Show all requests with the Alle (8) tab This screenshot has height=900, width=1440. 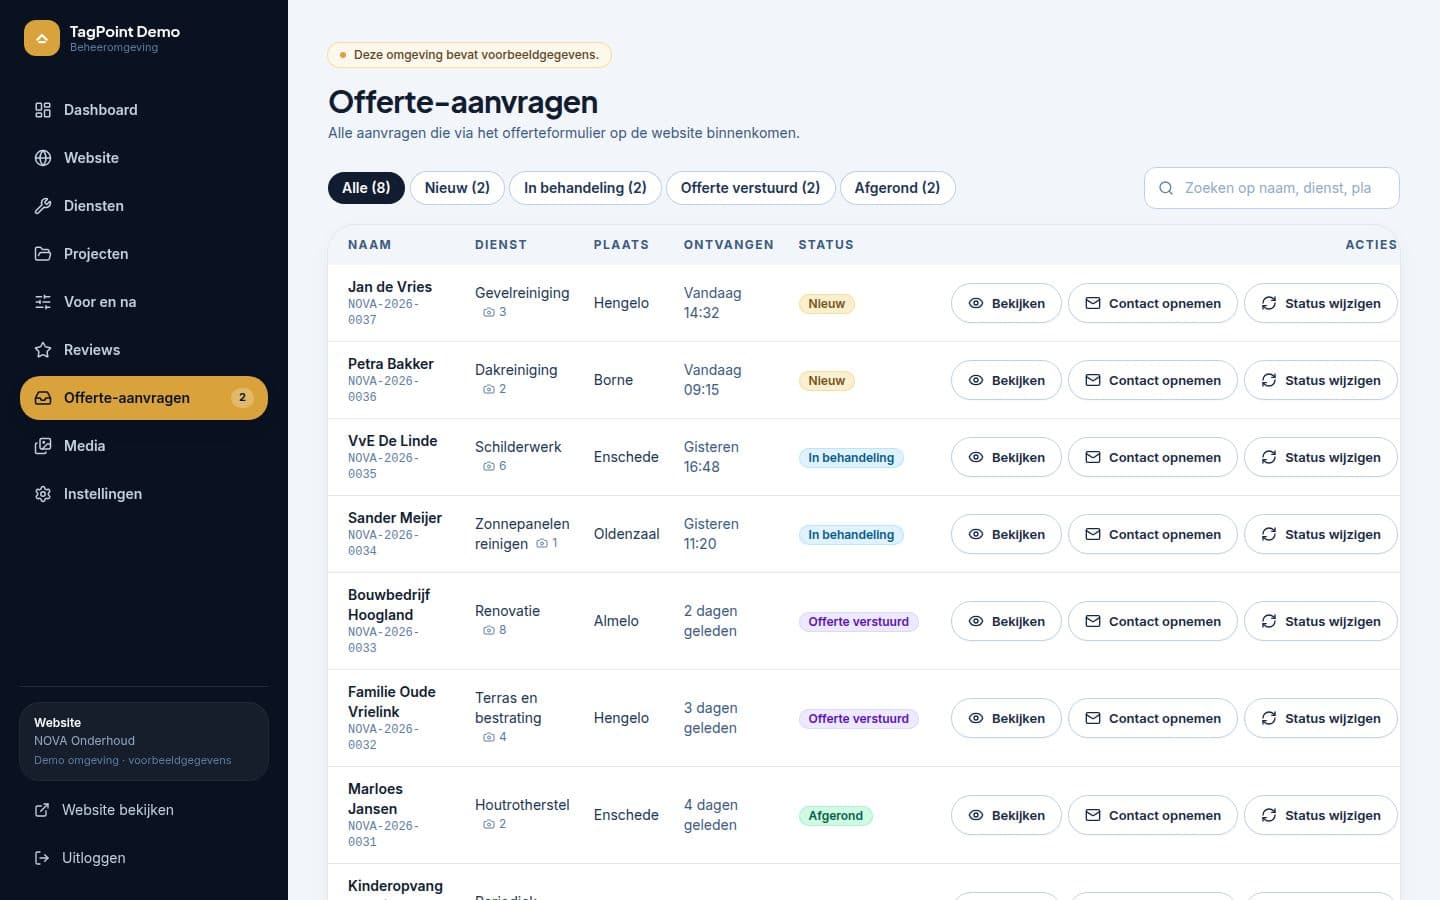366,188
